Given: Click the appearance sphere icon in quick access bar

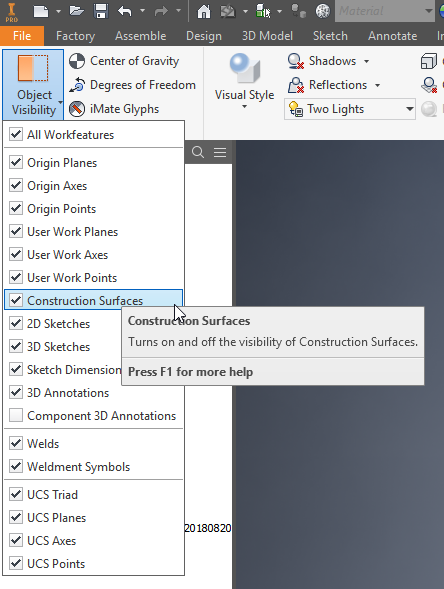Looking at the screenshot, I should click(x=323, y=11).
